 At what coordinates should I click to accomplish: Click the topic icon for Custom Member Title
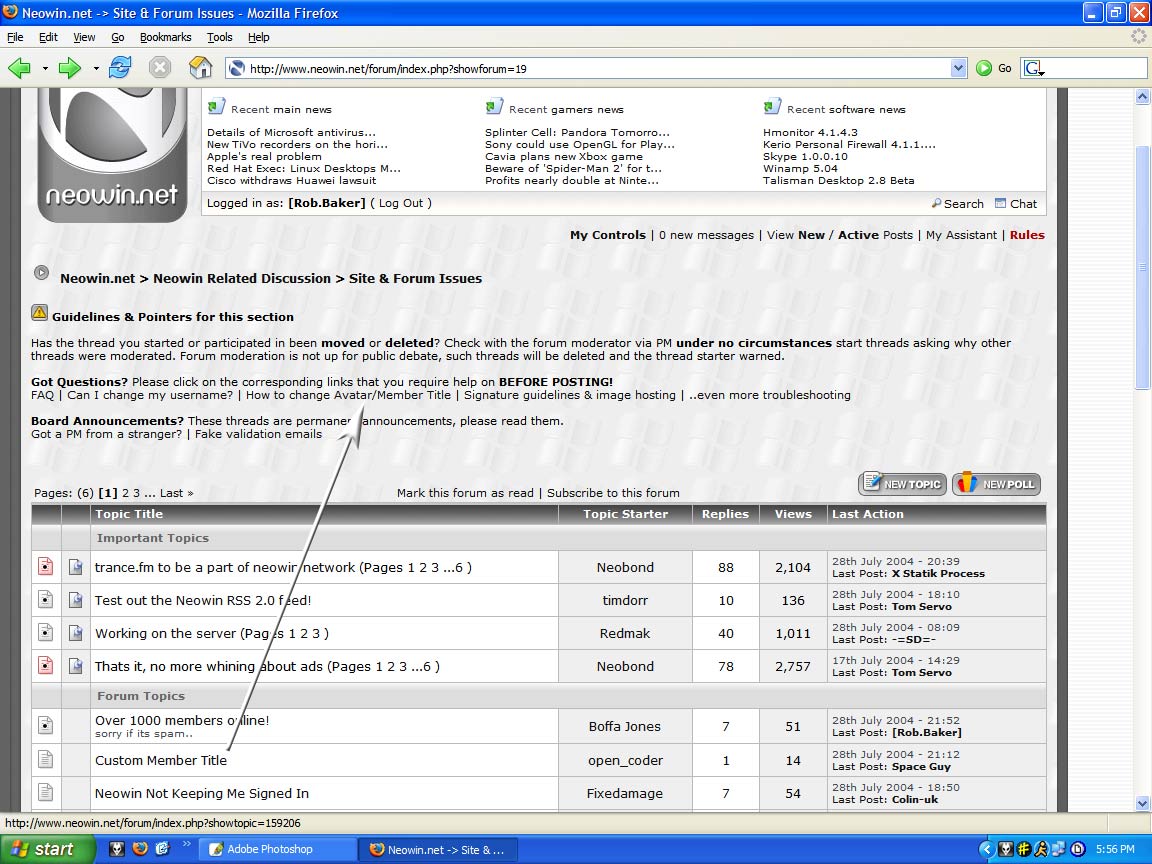(x=46, y=759)
